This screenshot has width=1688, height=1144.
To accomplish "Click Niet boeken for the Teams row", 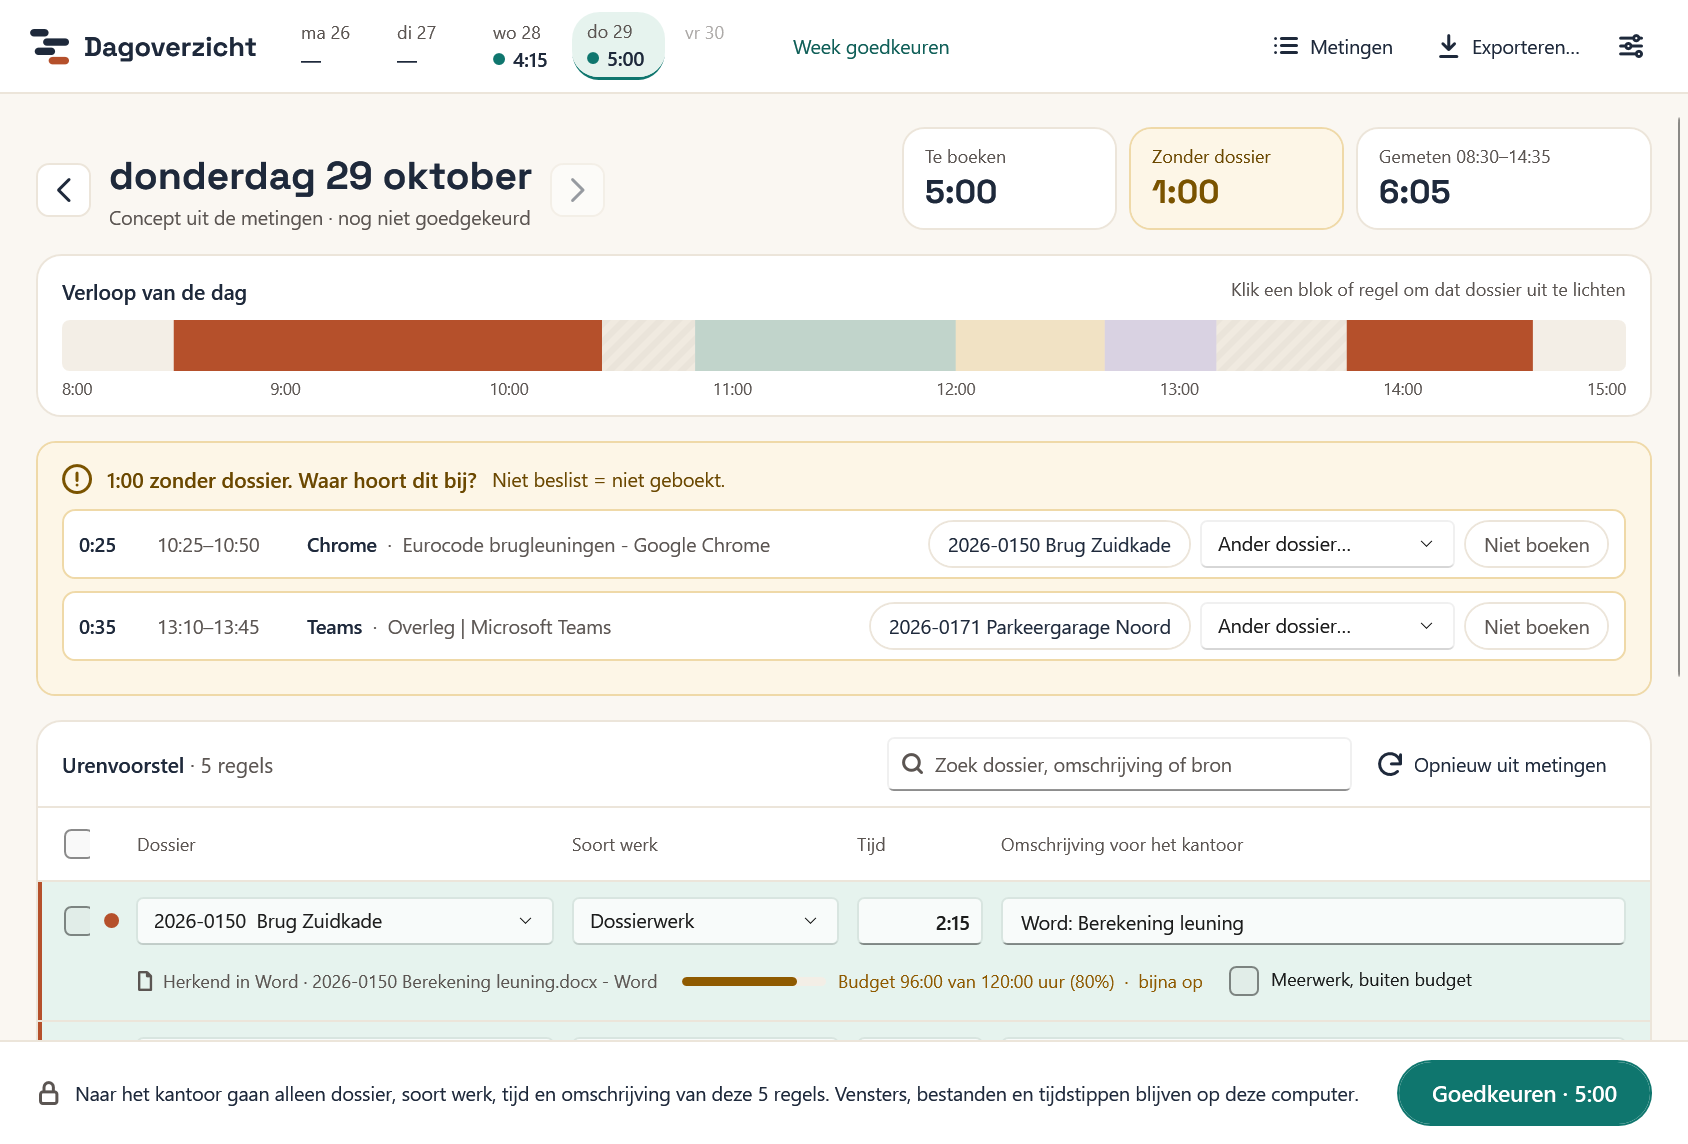I will click(1536, 627).
